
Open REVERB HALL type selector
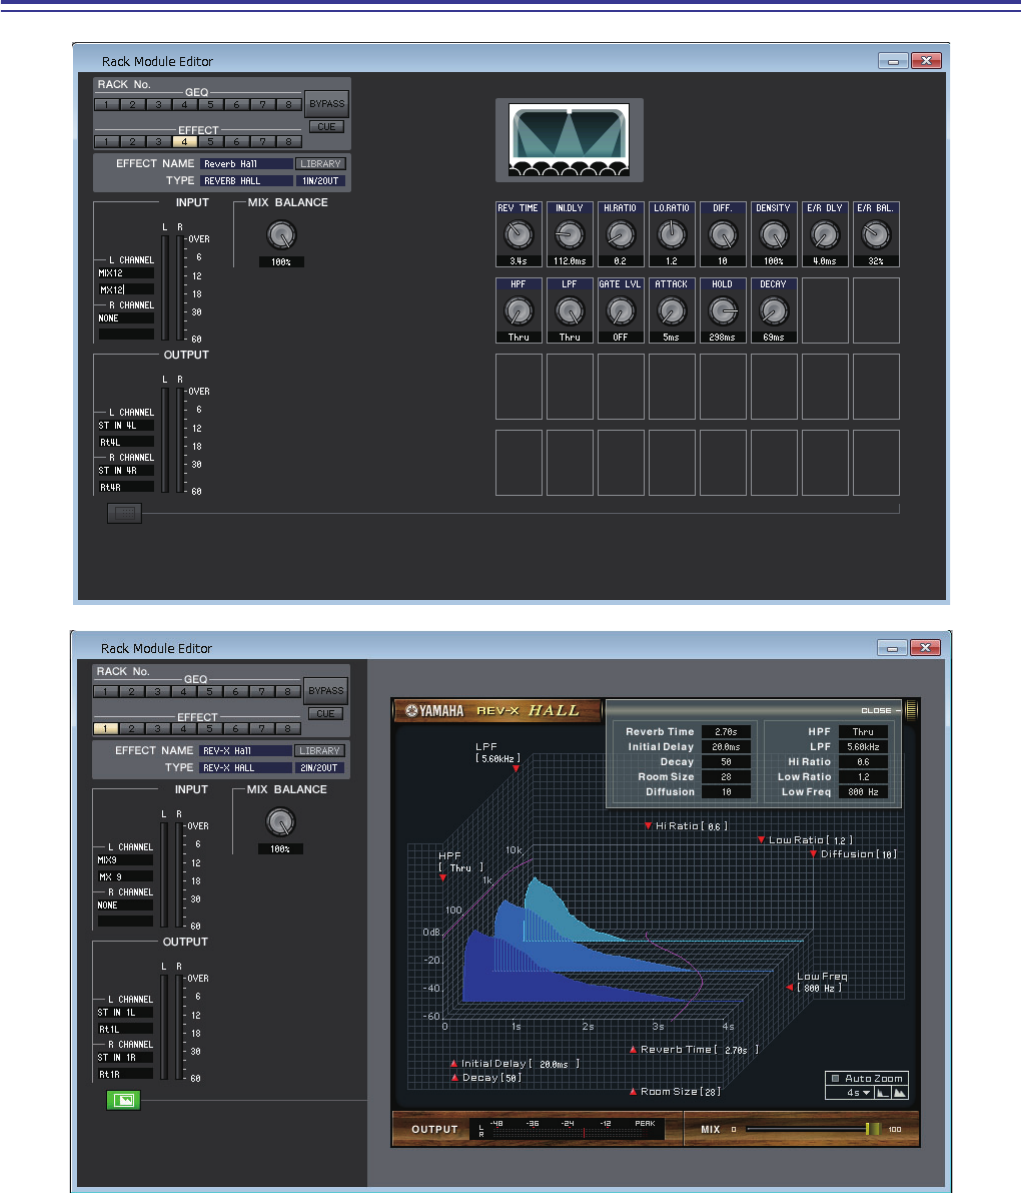pos(247,181)
